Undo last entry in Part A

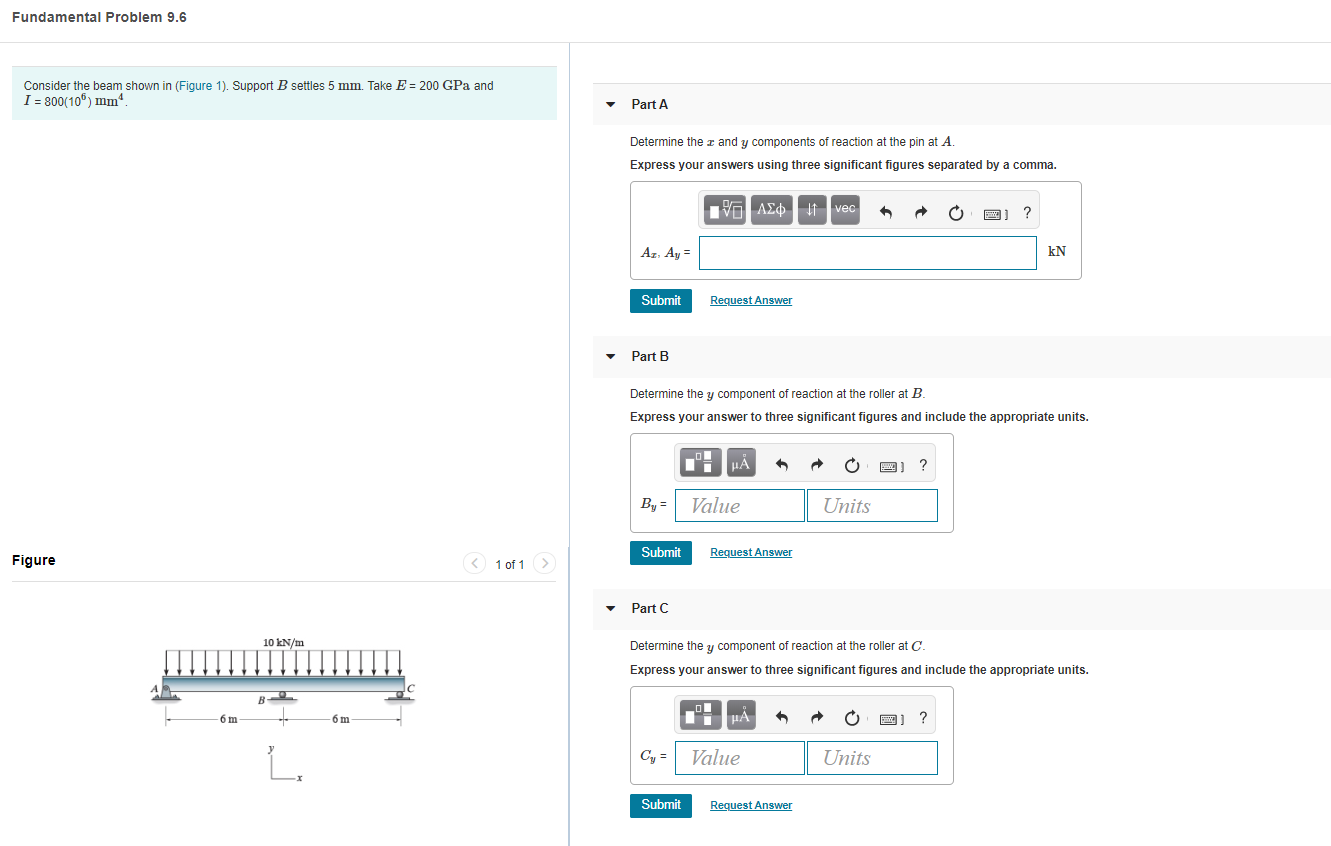(885, 212)
